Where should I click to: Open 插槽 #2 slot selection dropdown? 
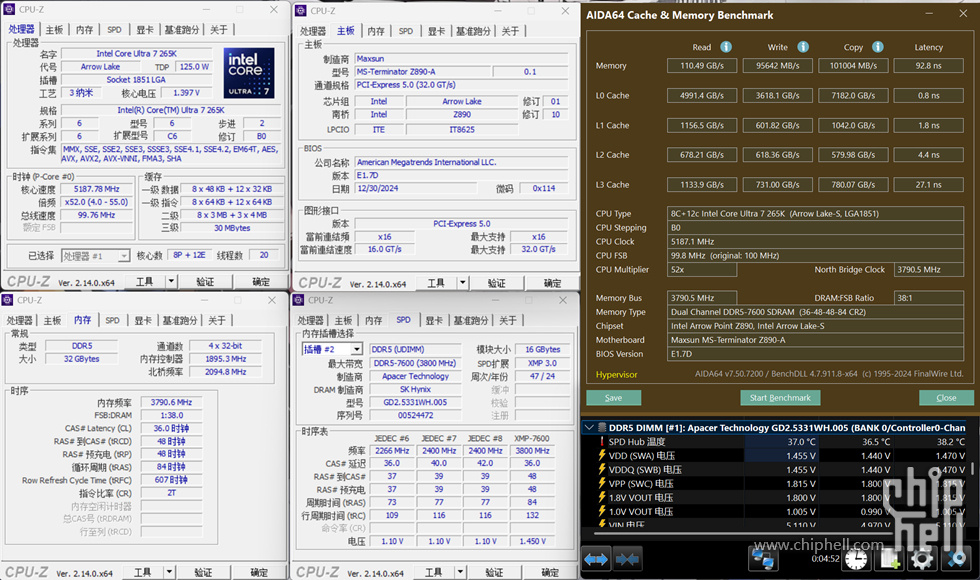[x=357, y=349]
